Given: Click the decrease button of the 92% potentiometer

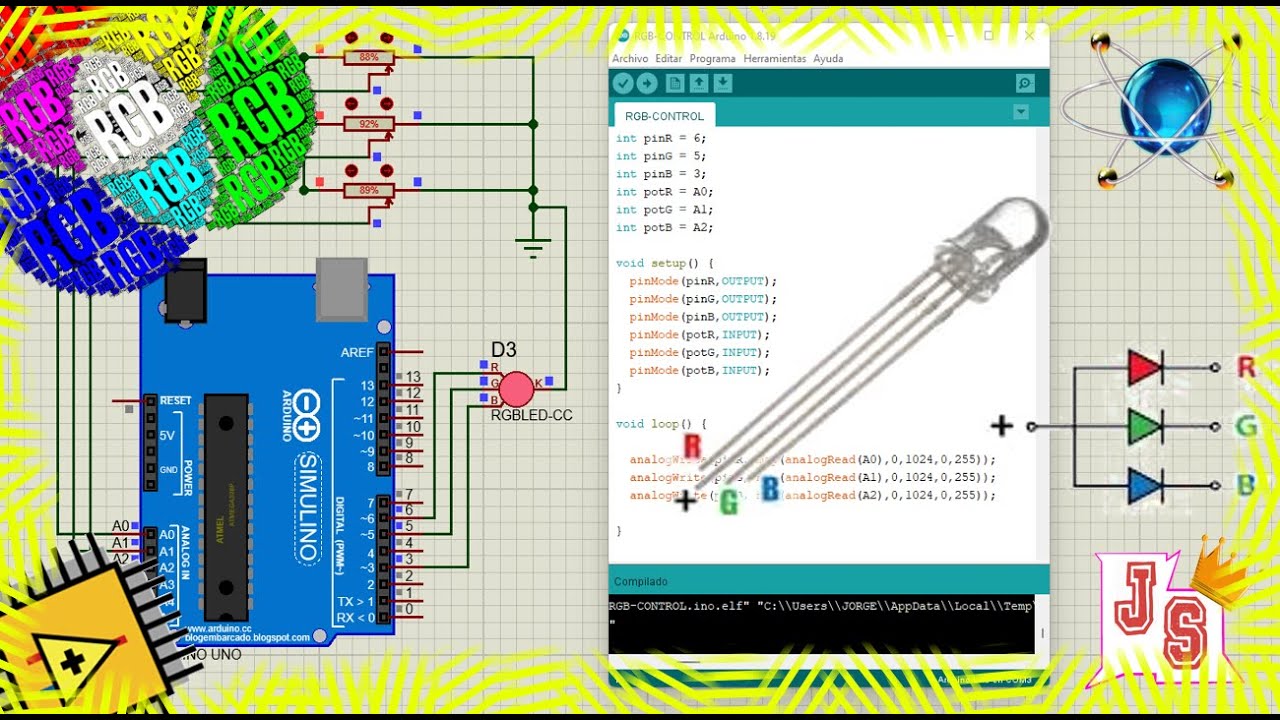Looking at the screenshot, I should [x=351, y=103].
